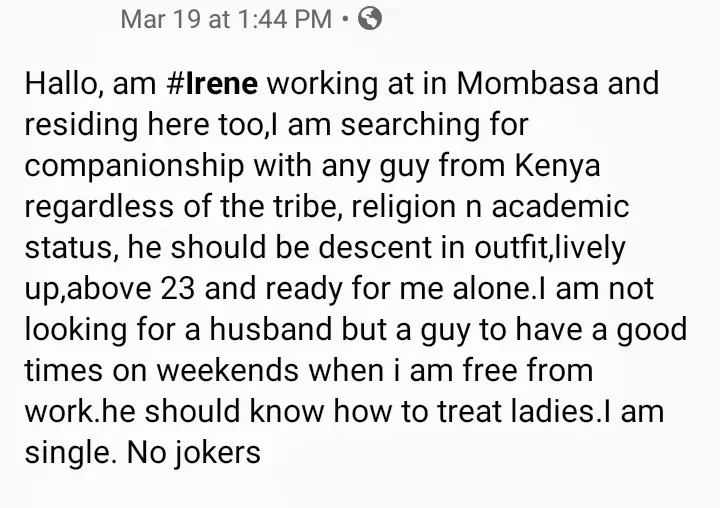Click the word companionship in the post
This screenshot has height=508, width=720.
tap(134, 166)
